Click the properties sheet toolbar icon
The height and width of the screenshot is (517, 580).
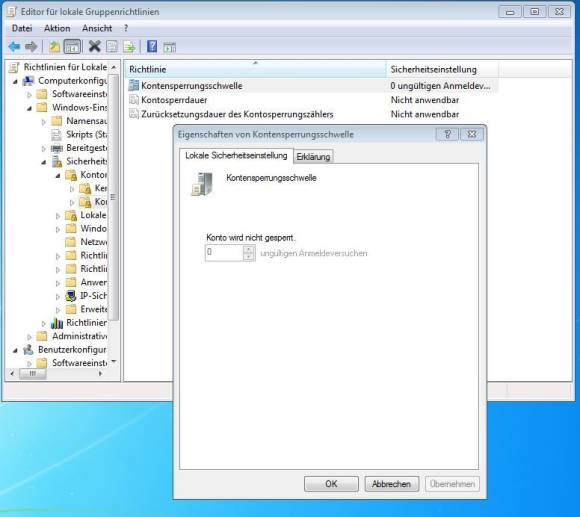[112, 47]
